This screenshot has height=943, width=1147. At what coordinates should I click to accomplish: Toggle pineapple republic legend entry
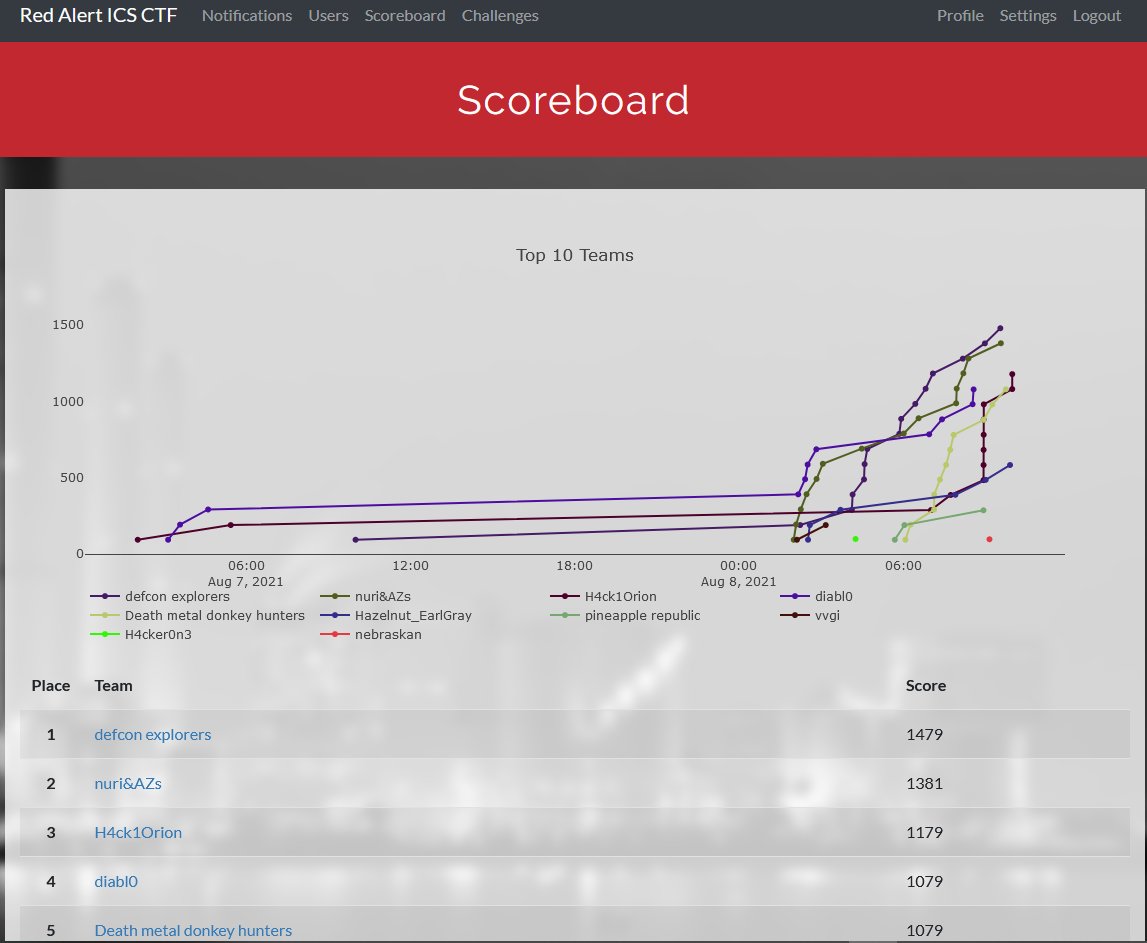pos(625,615)
